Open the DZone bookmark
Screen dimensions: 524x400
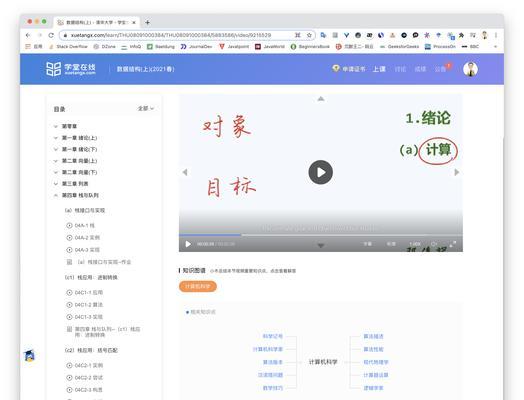(105, 46)
